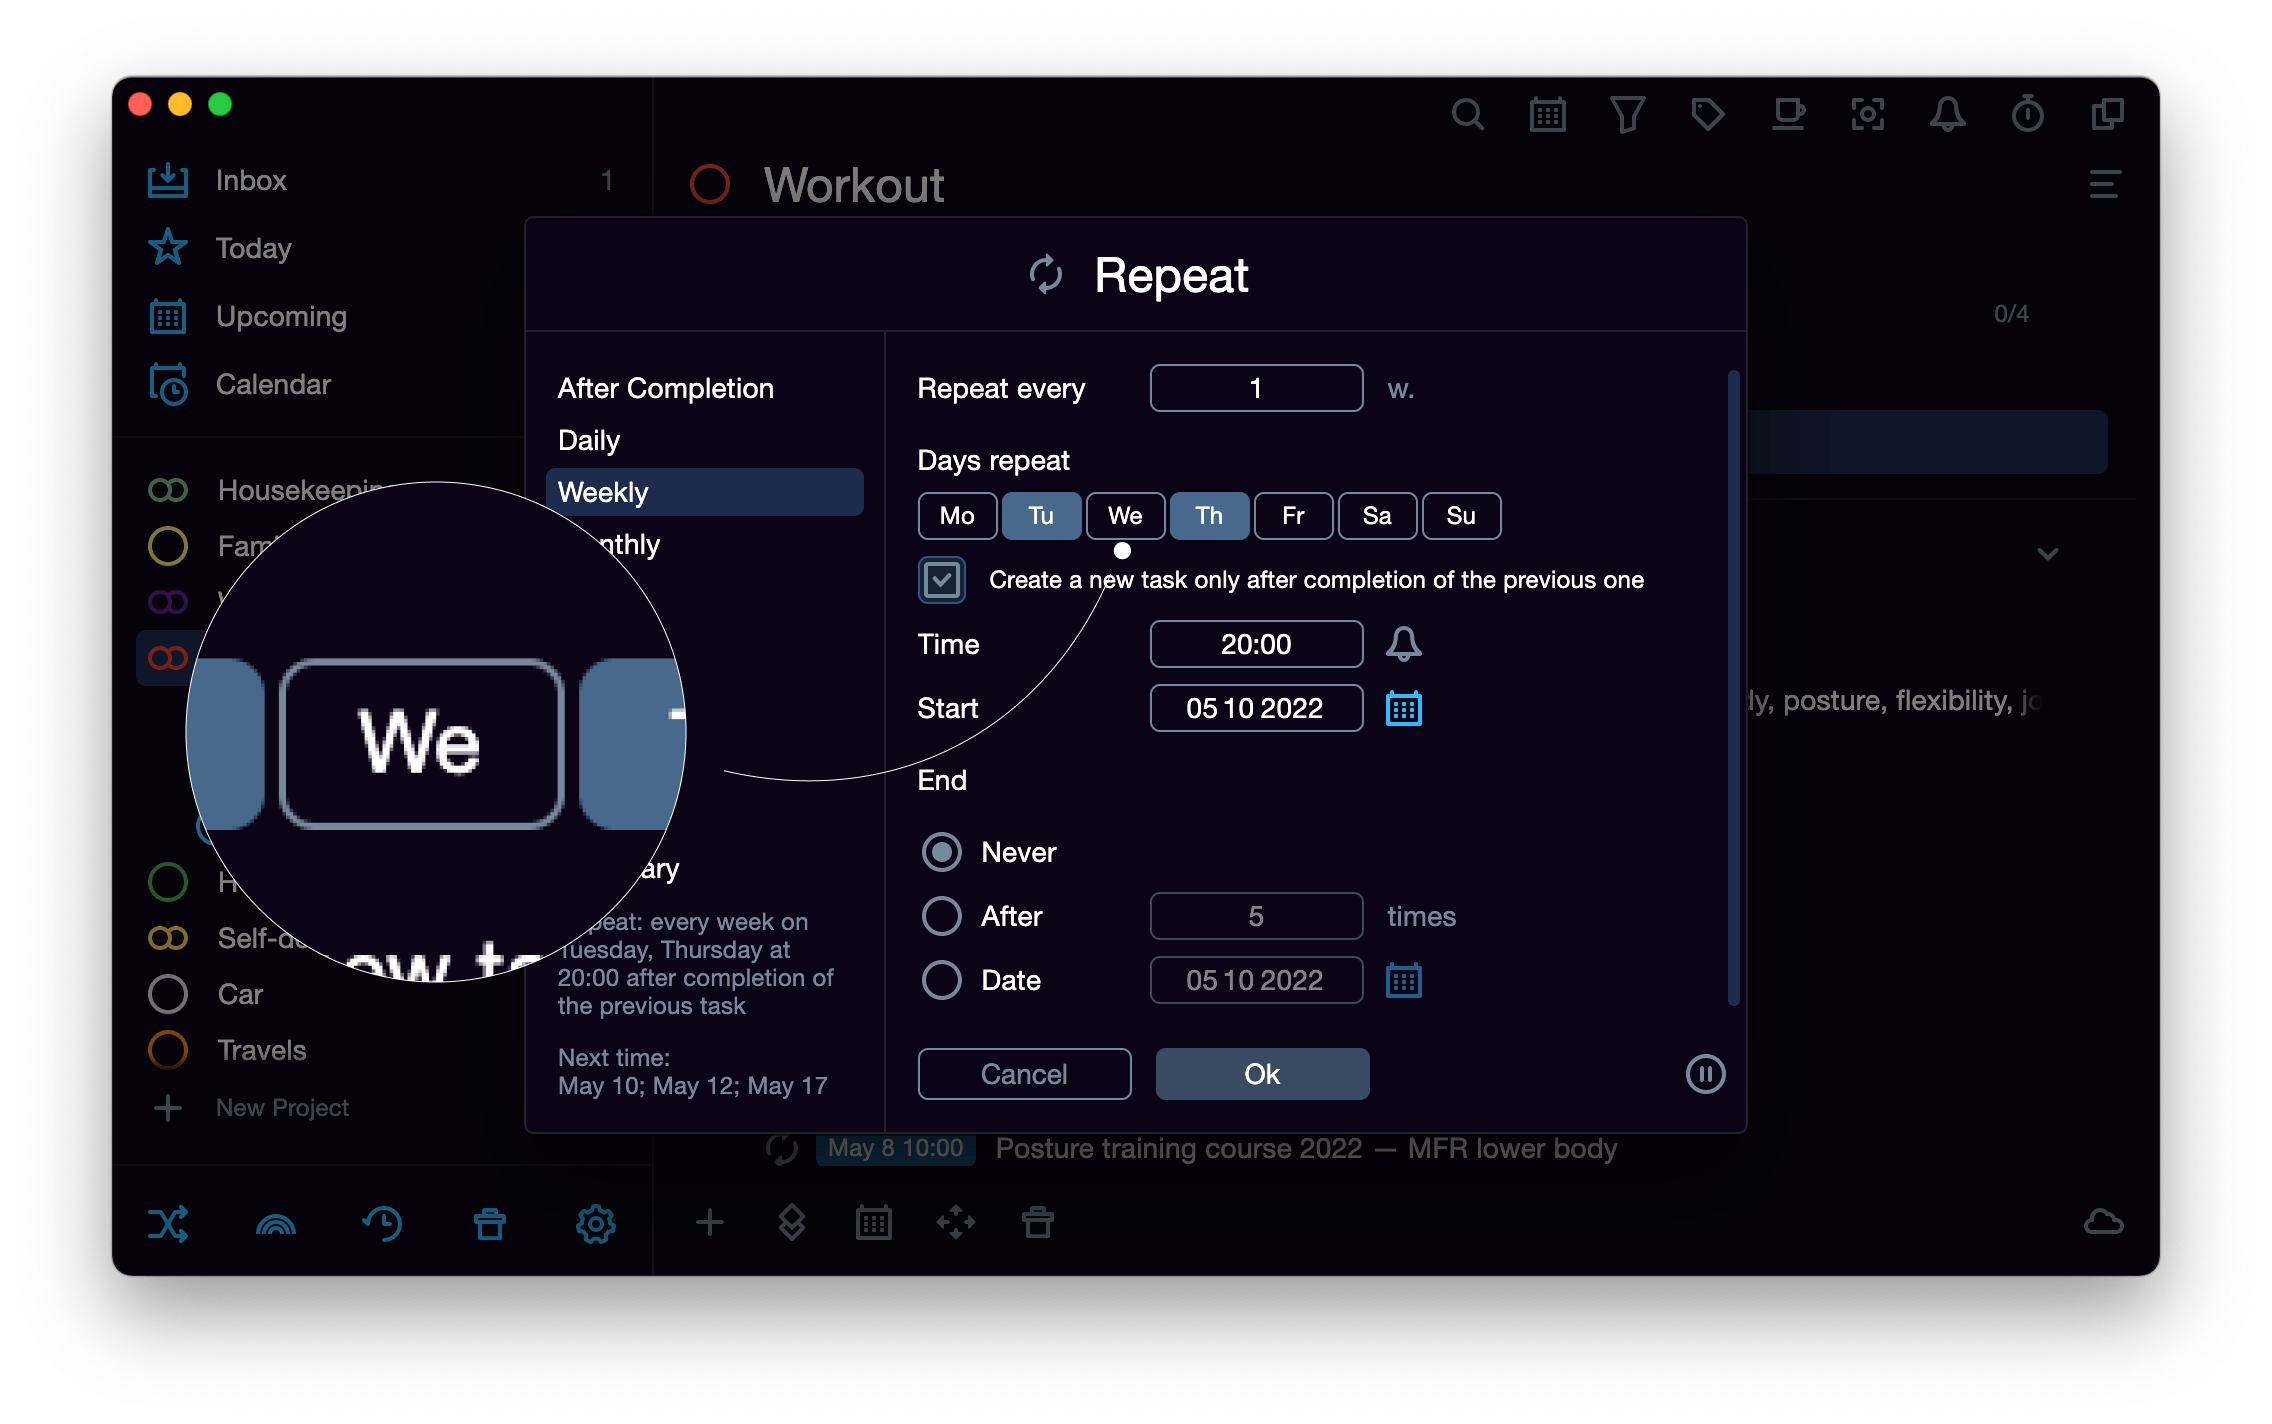2272x1424 pixels.
Task: Open Today in sidebar
Action: [253, 248]
